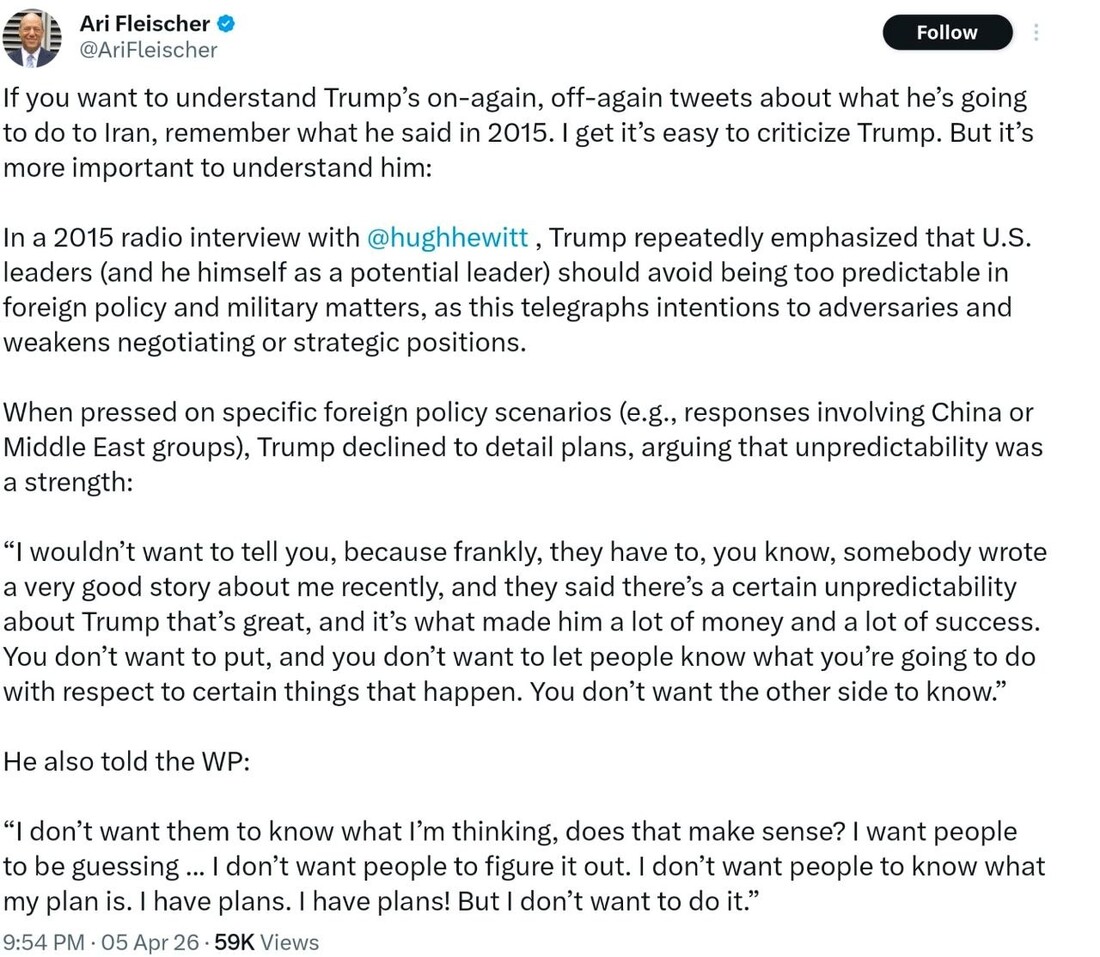This screenshot has height=957, width=1100.
Task: Click the blue verified badge
Action: (x=227, y=23)
